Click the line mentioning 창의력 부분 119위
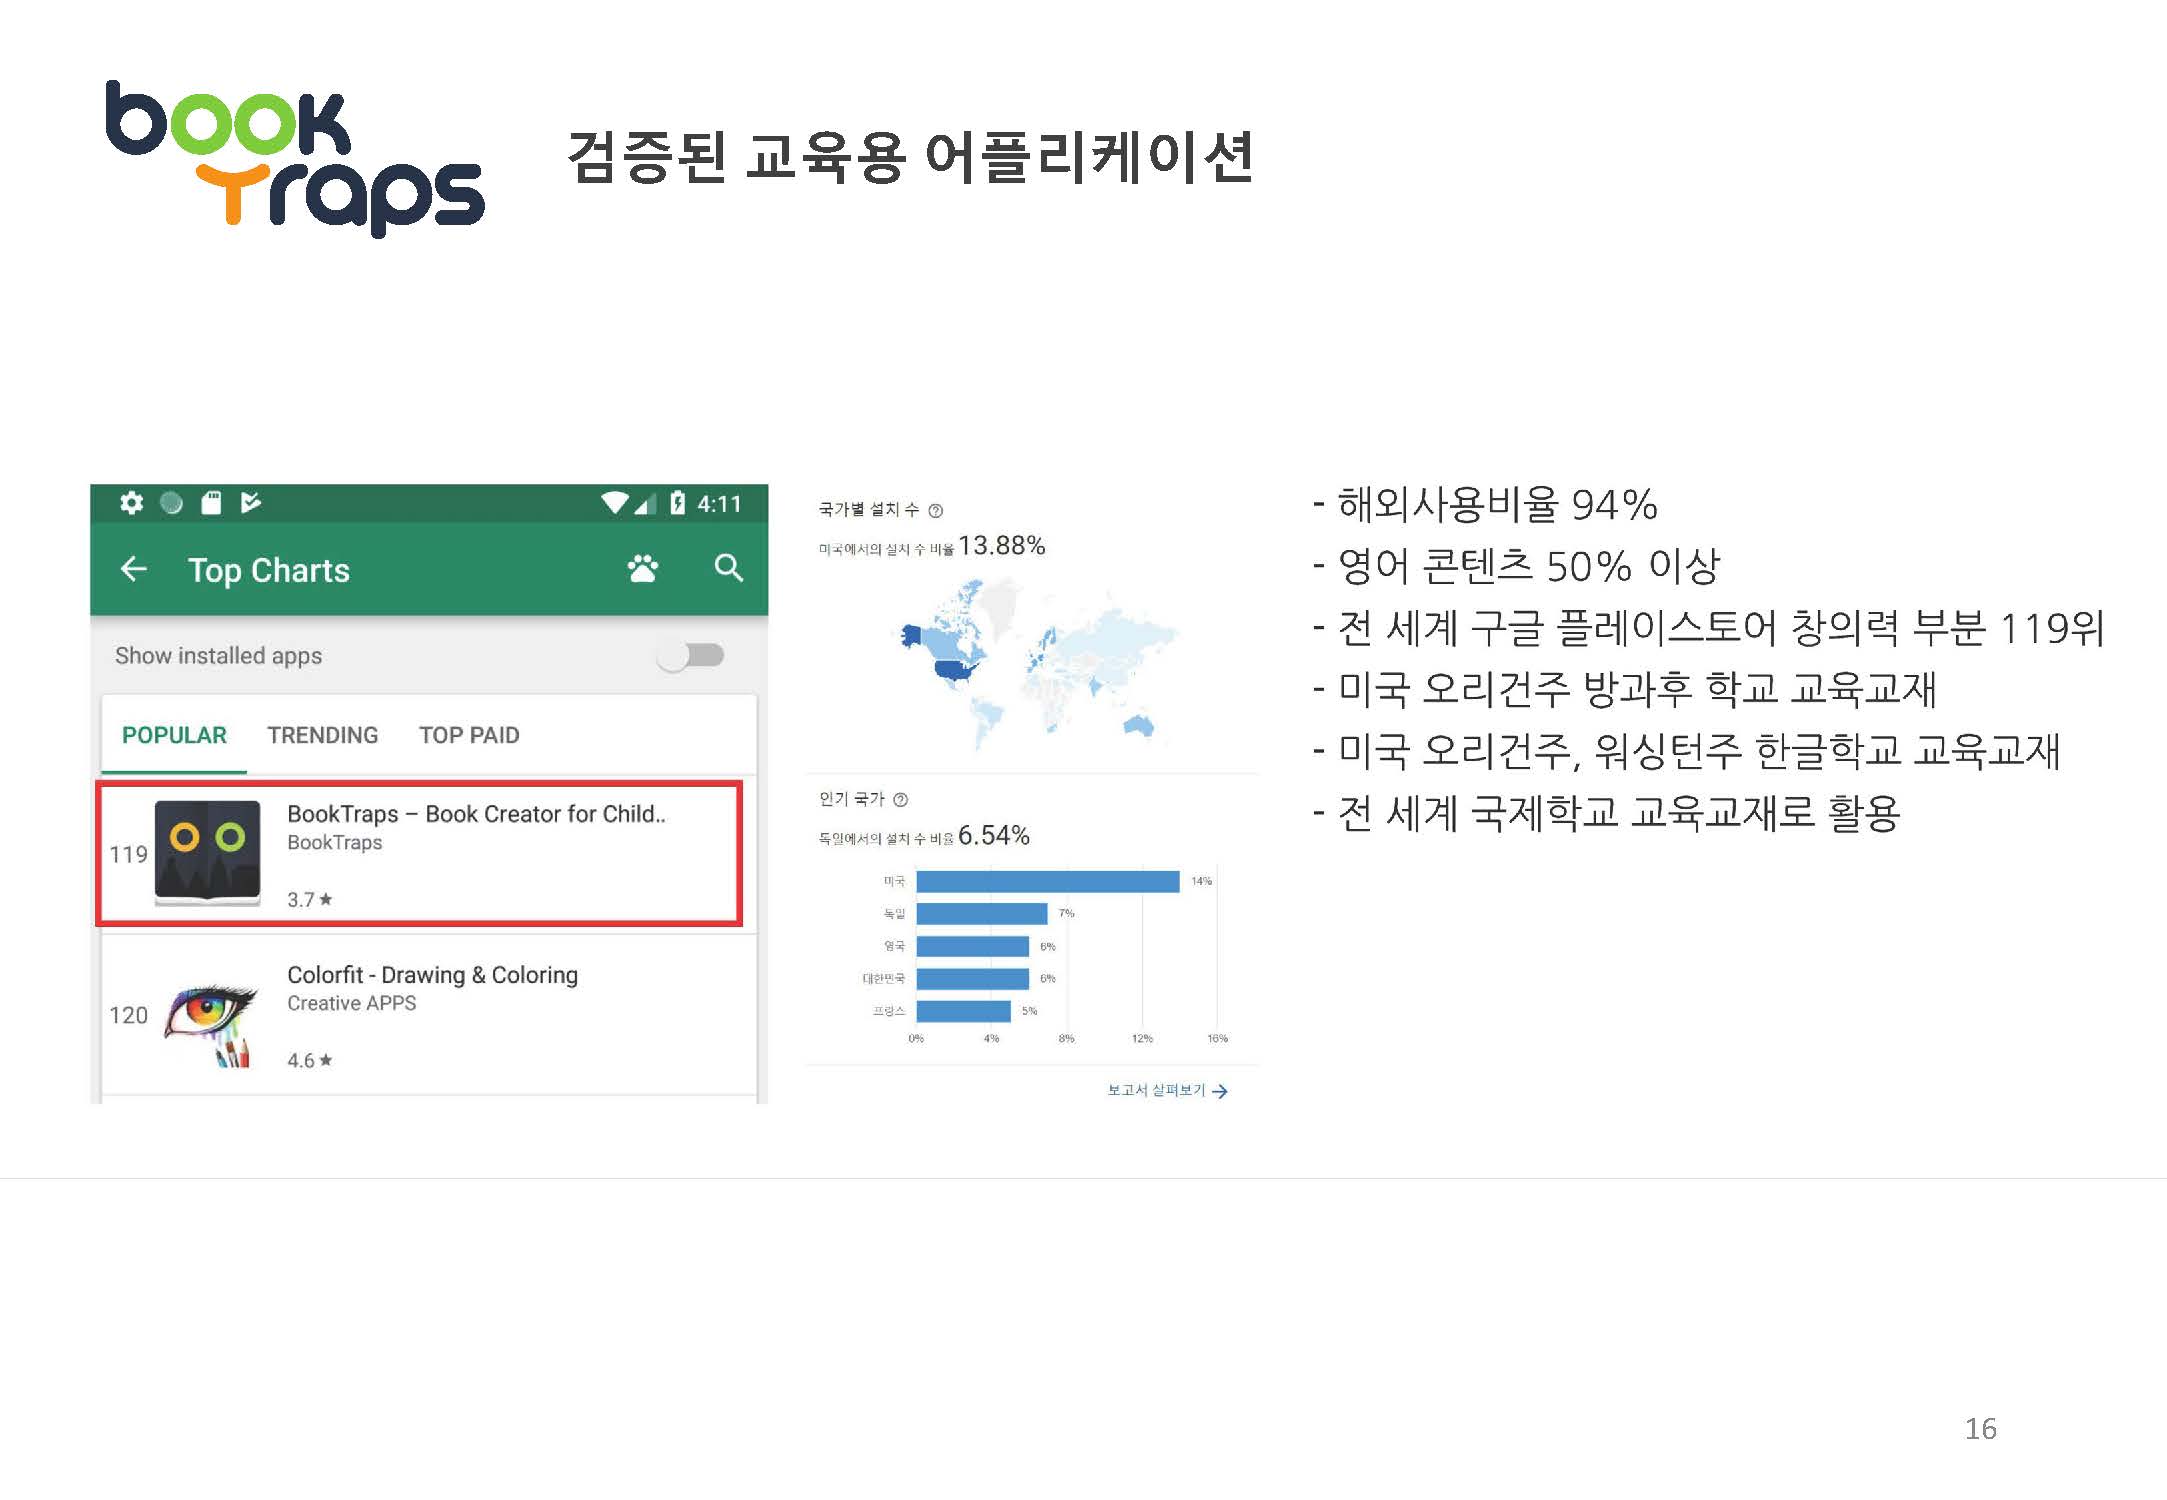Viewport: 2167px width, 1500px height. tap(1709, 628)
